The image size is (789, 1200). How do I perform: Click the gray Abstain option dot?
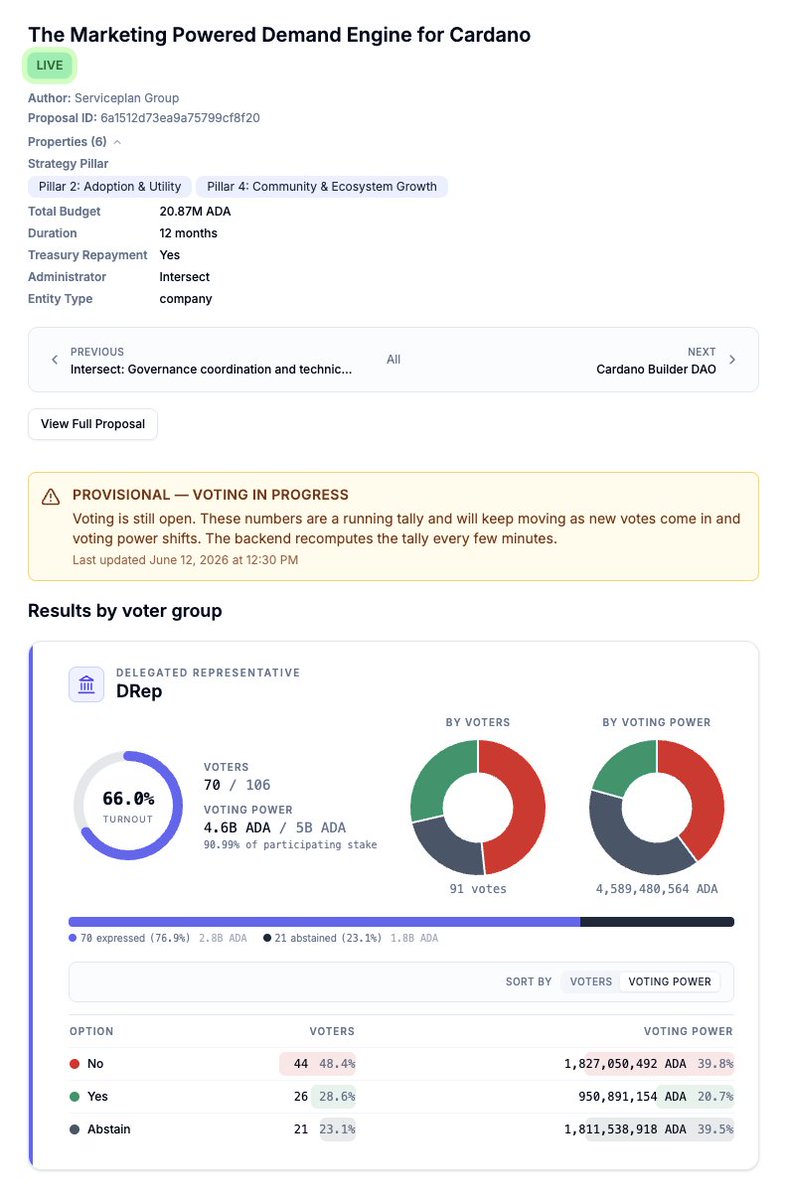point(74,1130)
